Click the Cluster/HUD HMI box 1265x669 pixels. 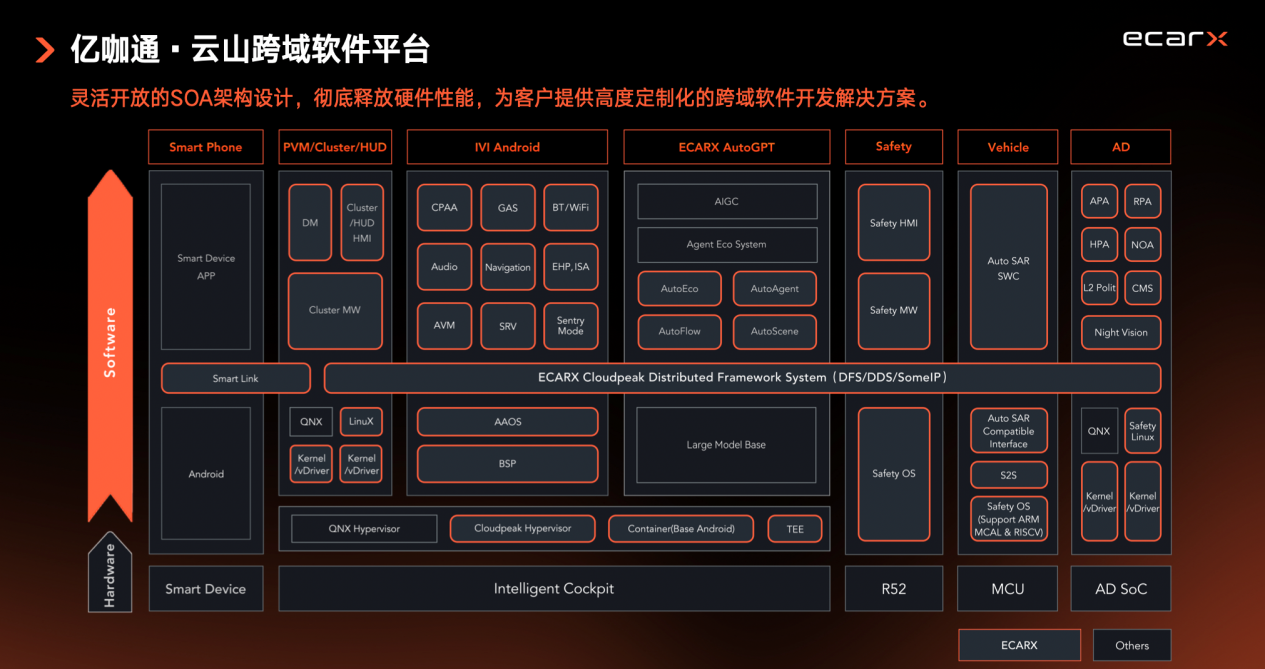[362, 222]
